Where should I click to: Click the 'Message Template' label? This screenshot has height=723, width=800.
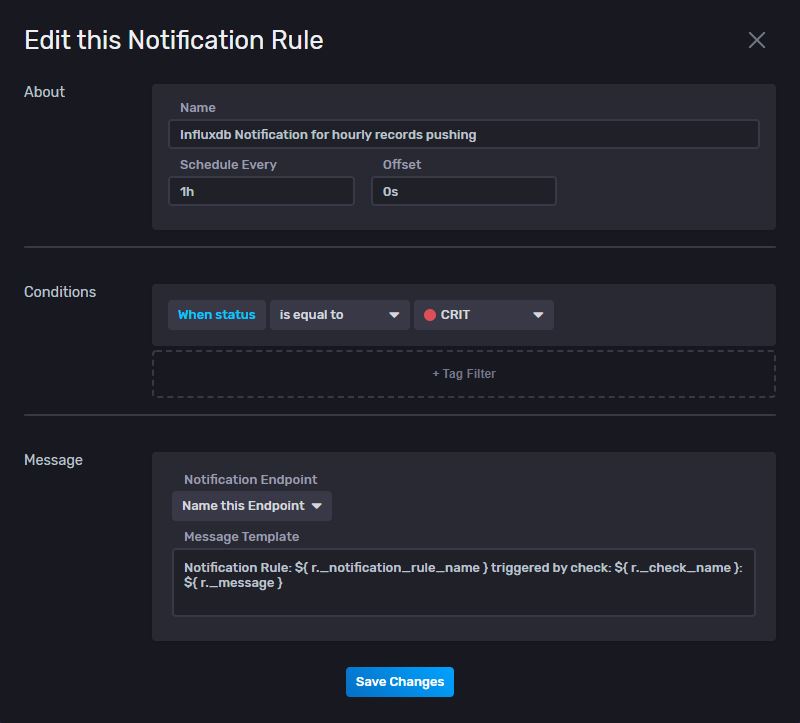pyautogui.click(x=241, y=537)
